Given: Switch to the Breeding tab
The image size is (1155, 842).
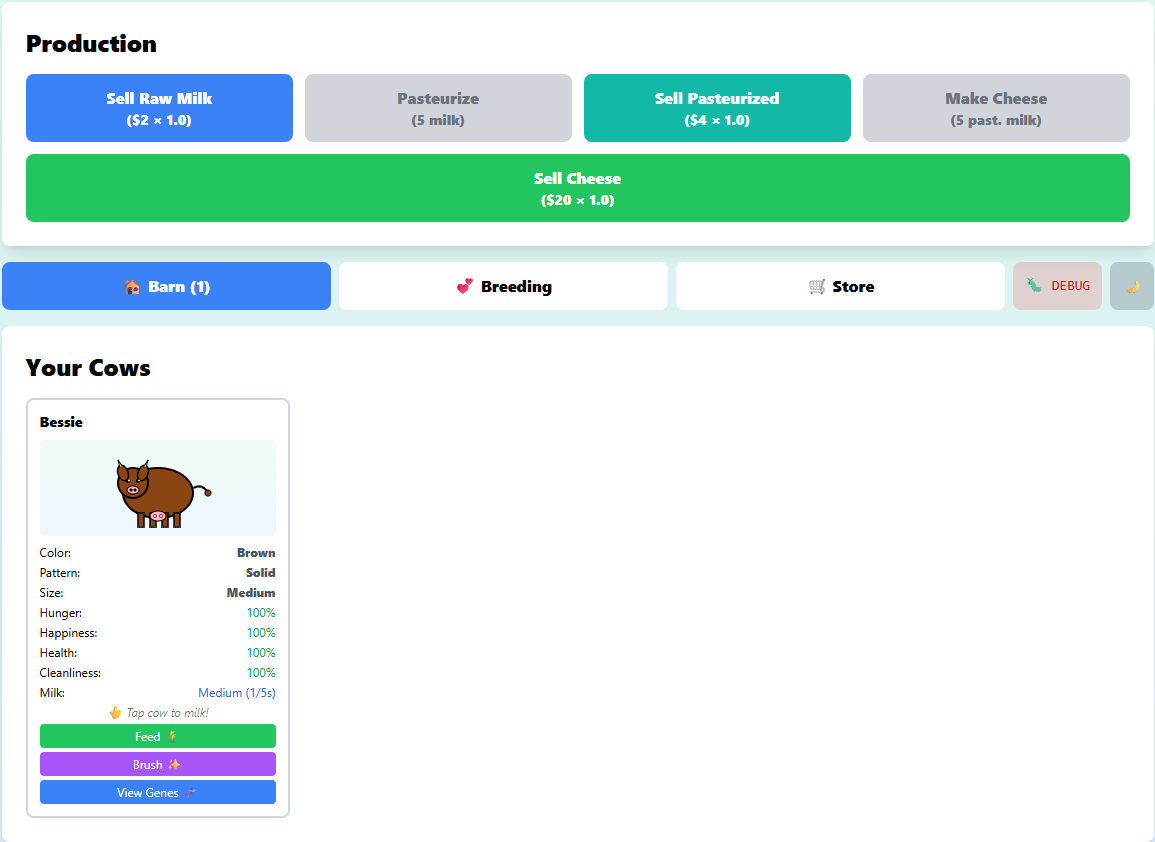Looking at the screenshot, I should pyautogui.click(x=503, y=286).
